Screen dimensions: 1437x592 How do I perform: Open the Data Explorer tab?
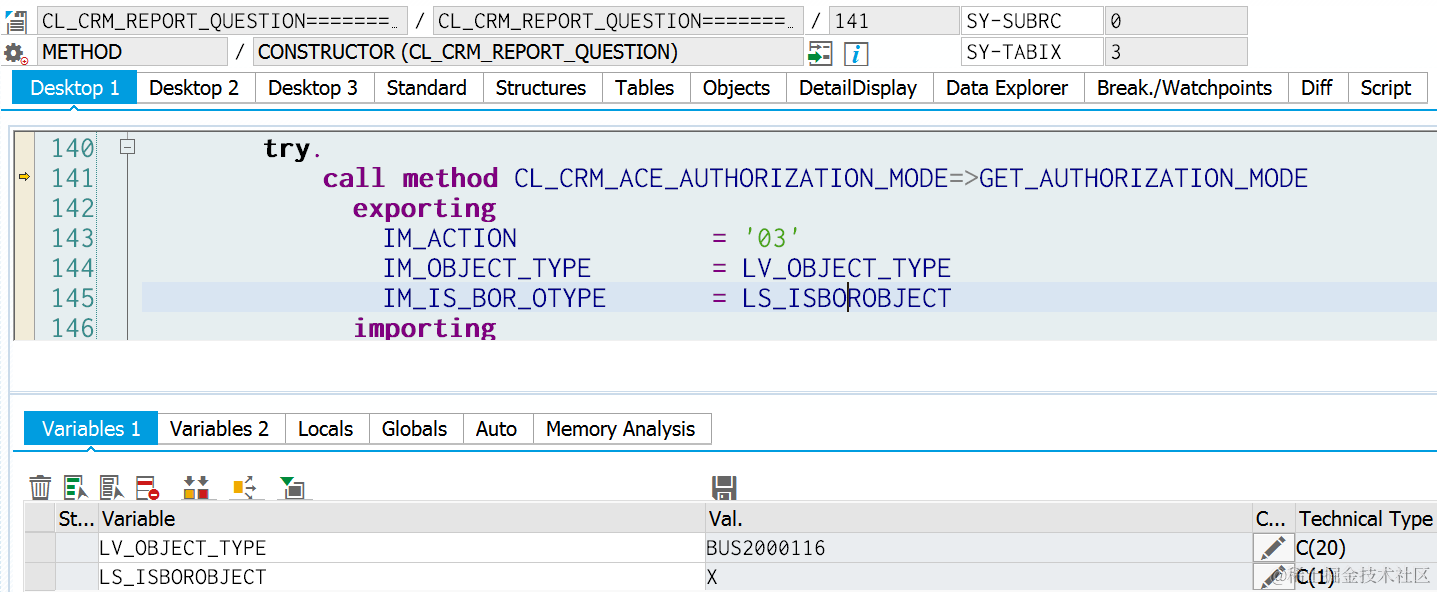1007,88
